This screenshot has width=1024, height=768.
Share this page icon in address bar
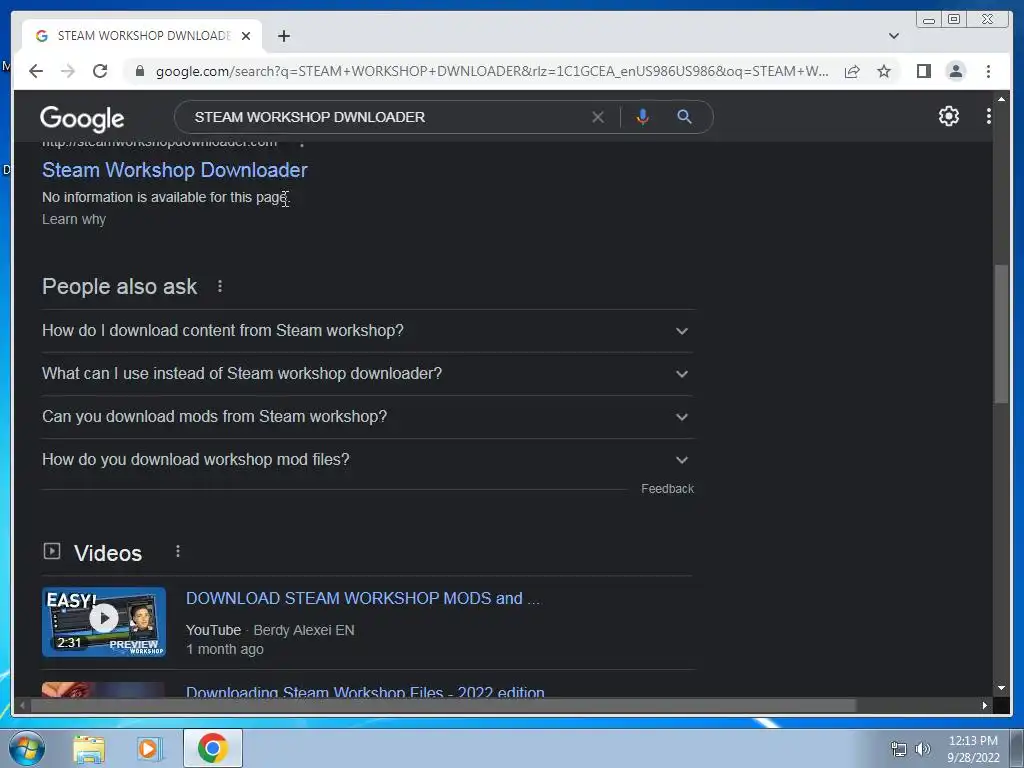(852, 71)
